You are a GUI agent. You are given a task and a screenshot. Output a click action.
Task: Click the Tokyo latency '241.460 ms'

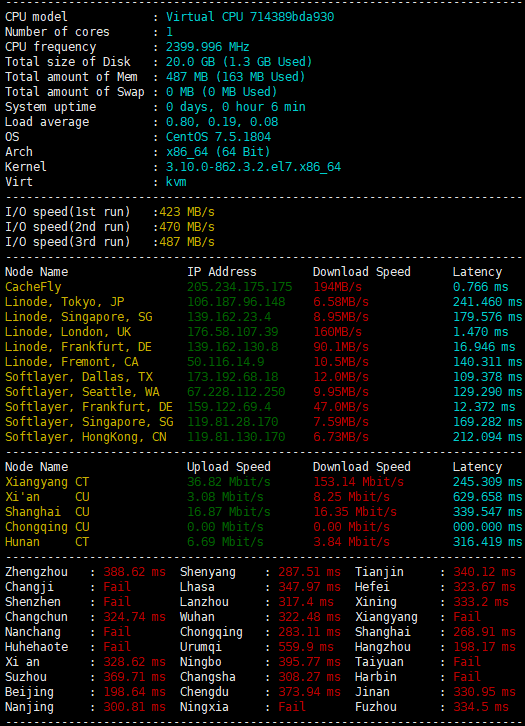488,302
